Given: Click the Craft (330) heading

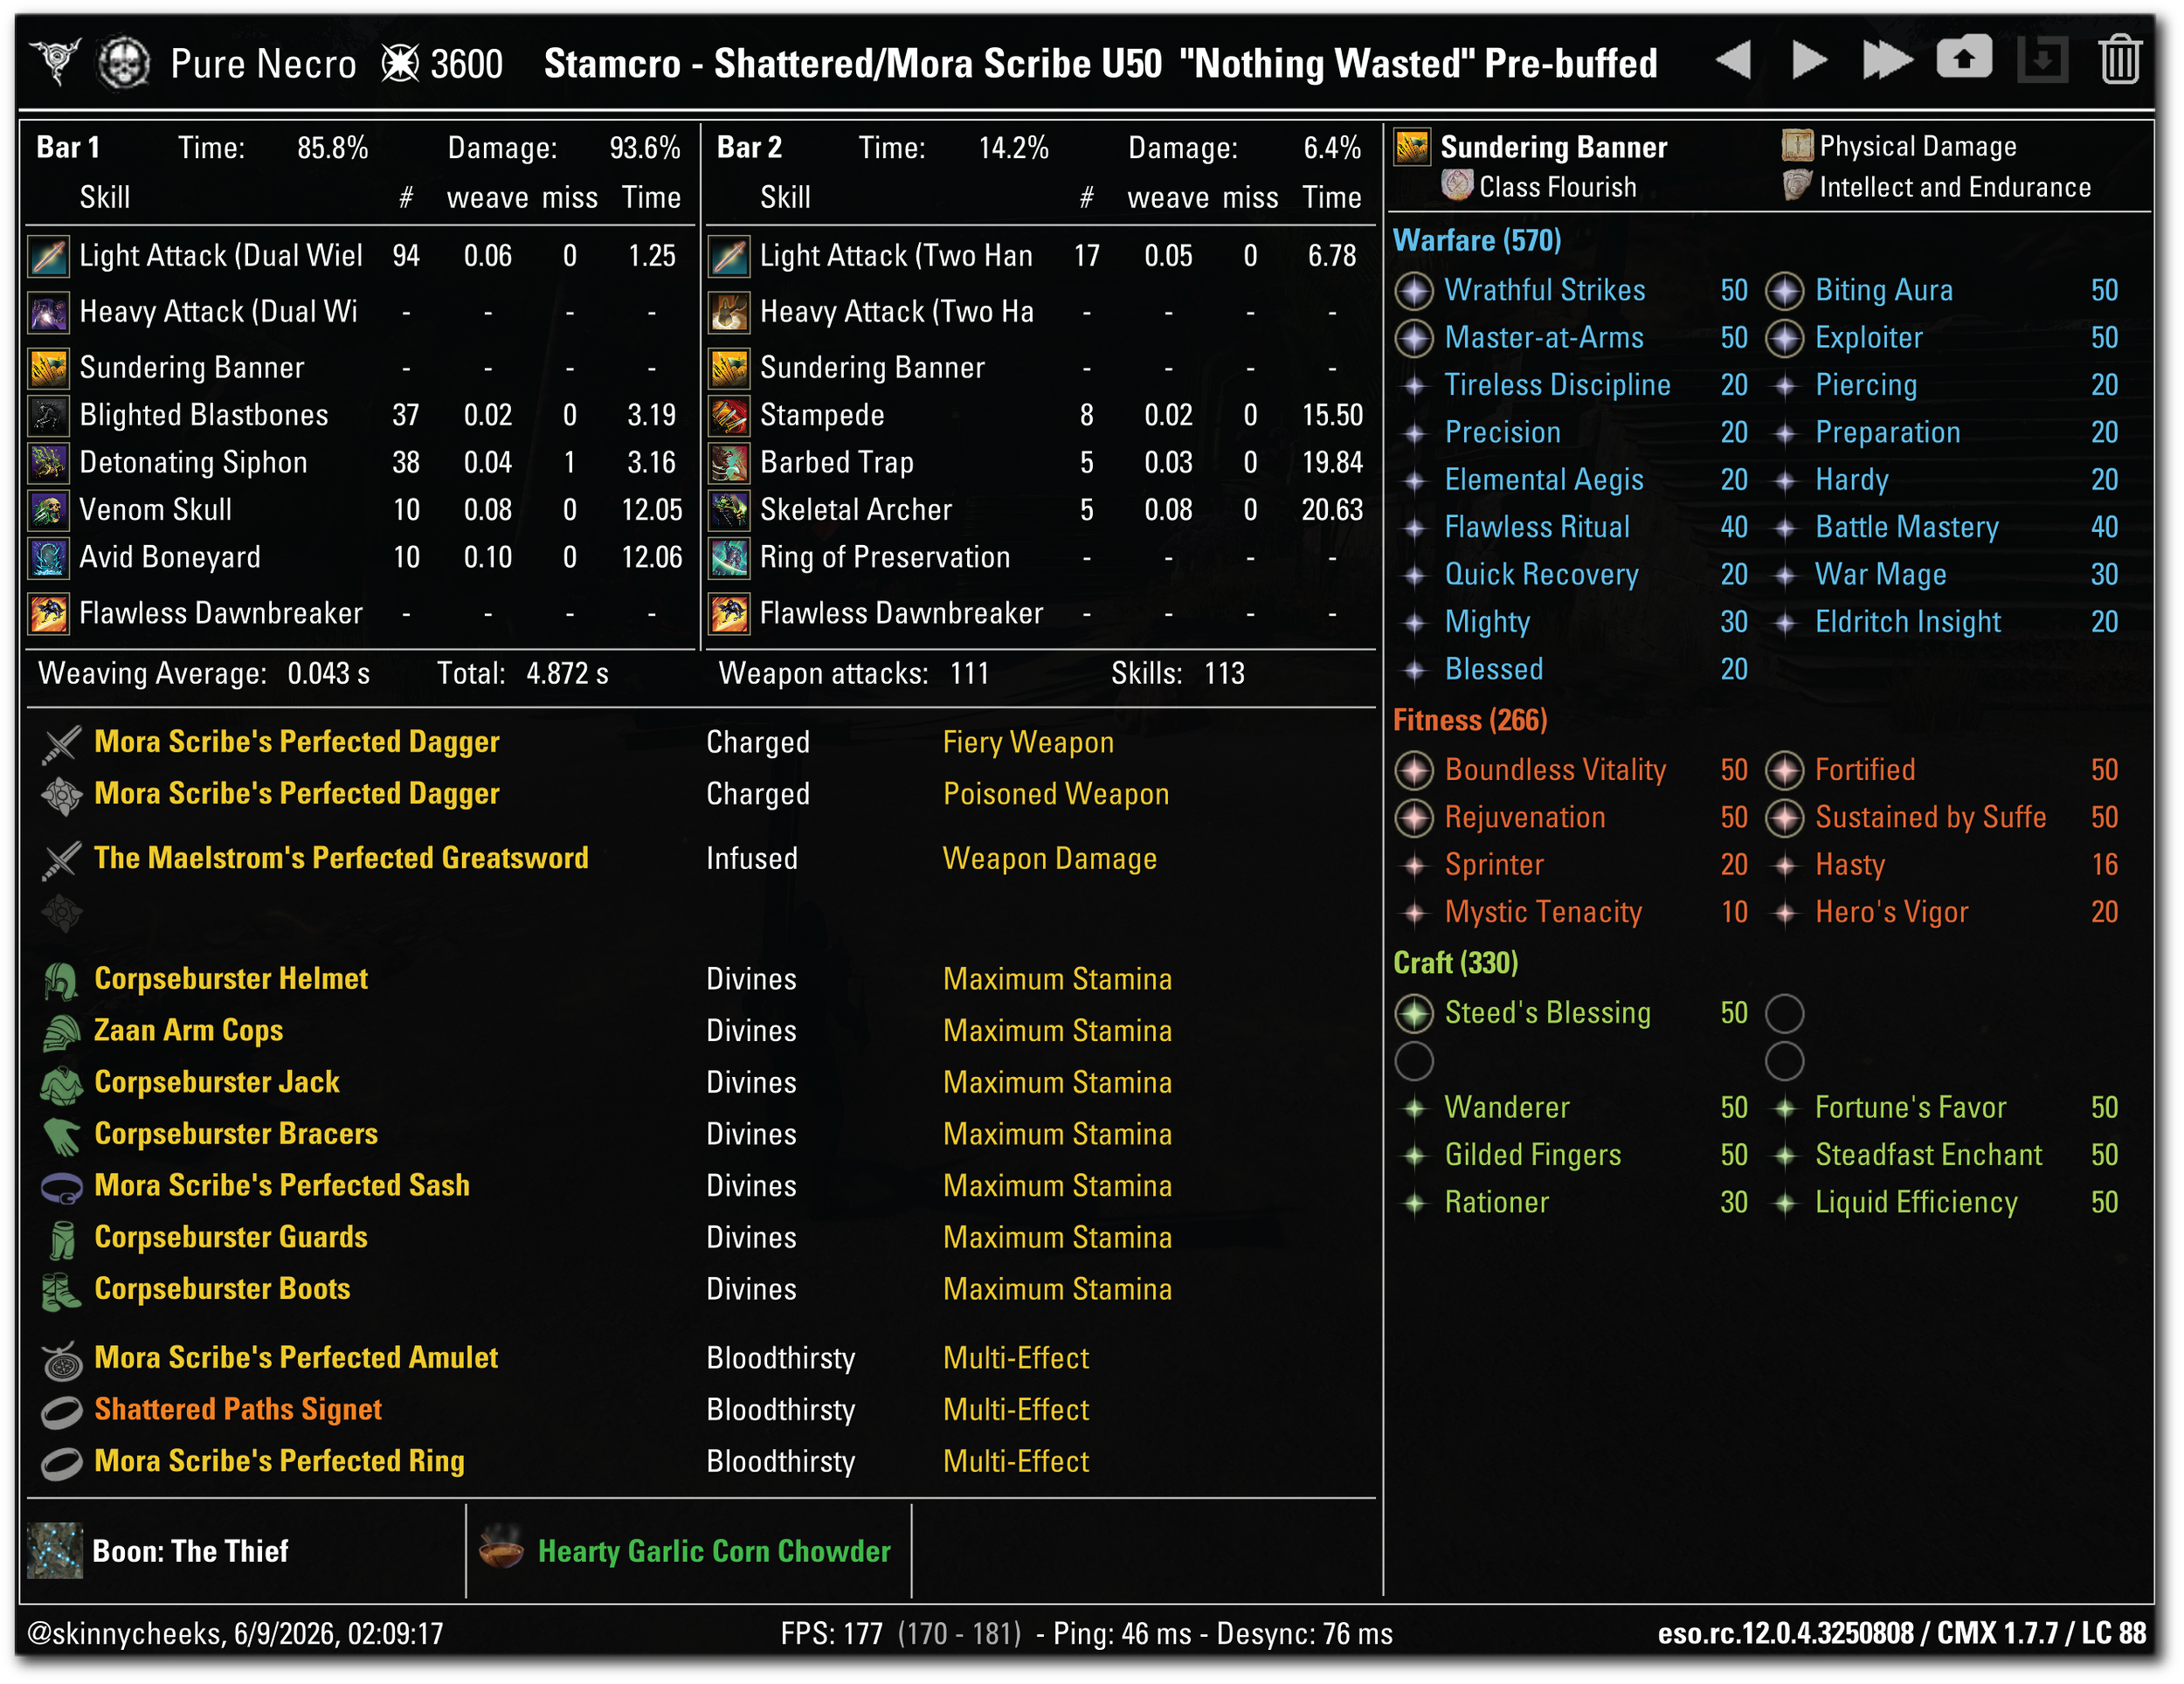Looking at the screenshot, I should tap(1455, 963).
